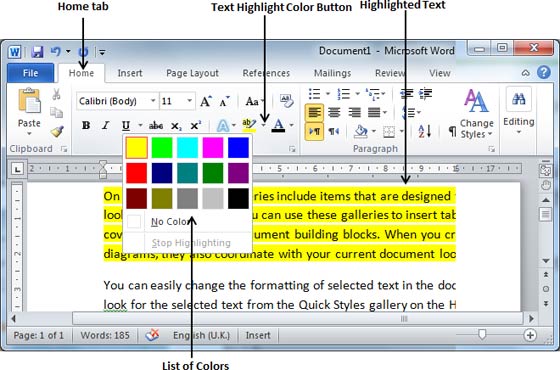This screenshot has width=560, height=370.
Task: Open the Calibri (Body) font dropdown
Action: (x=153, y=101)
